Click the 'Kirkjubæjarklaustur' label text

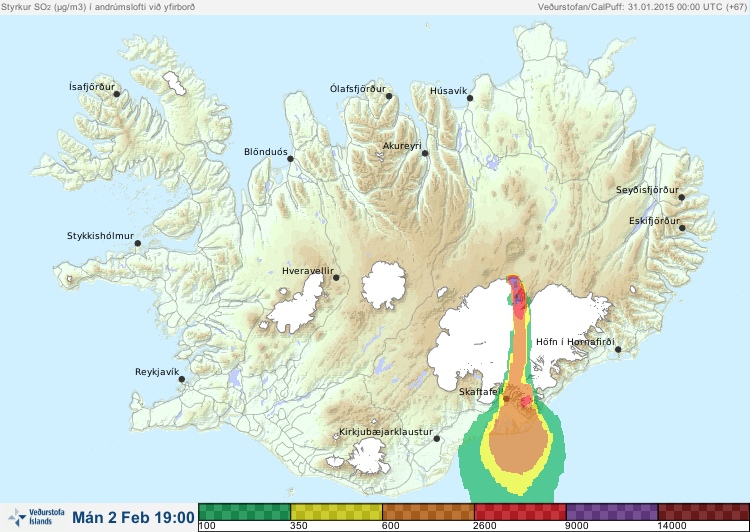pyautogui.click(x=386, y=432)
